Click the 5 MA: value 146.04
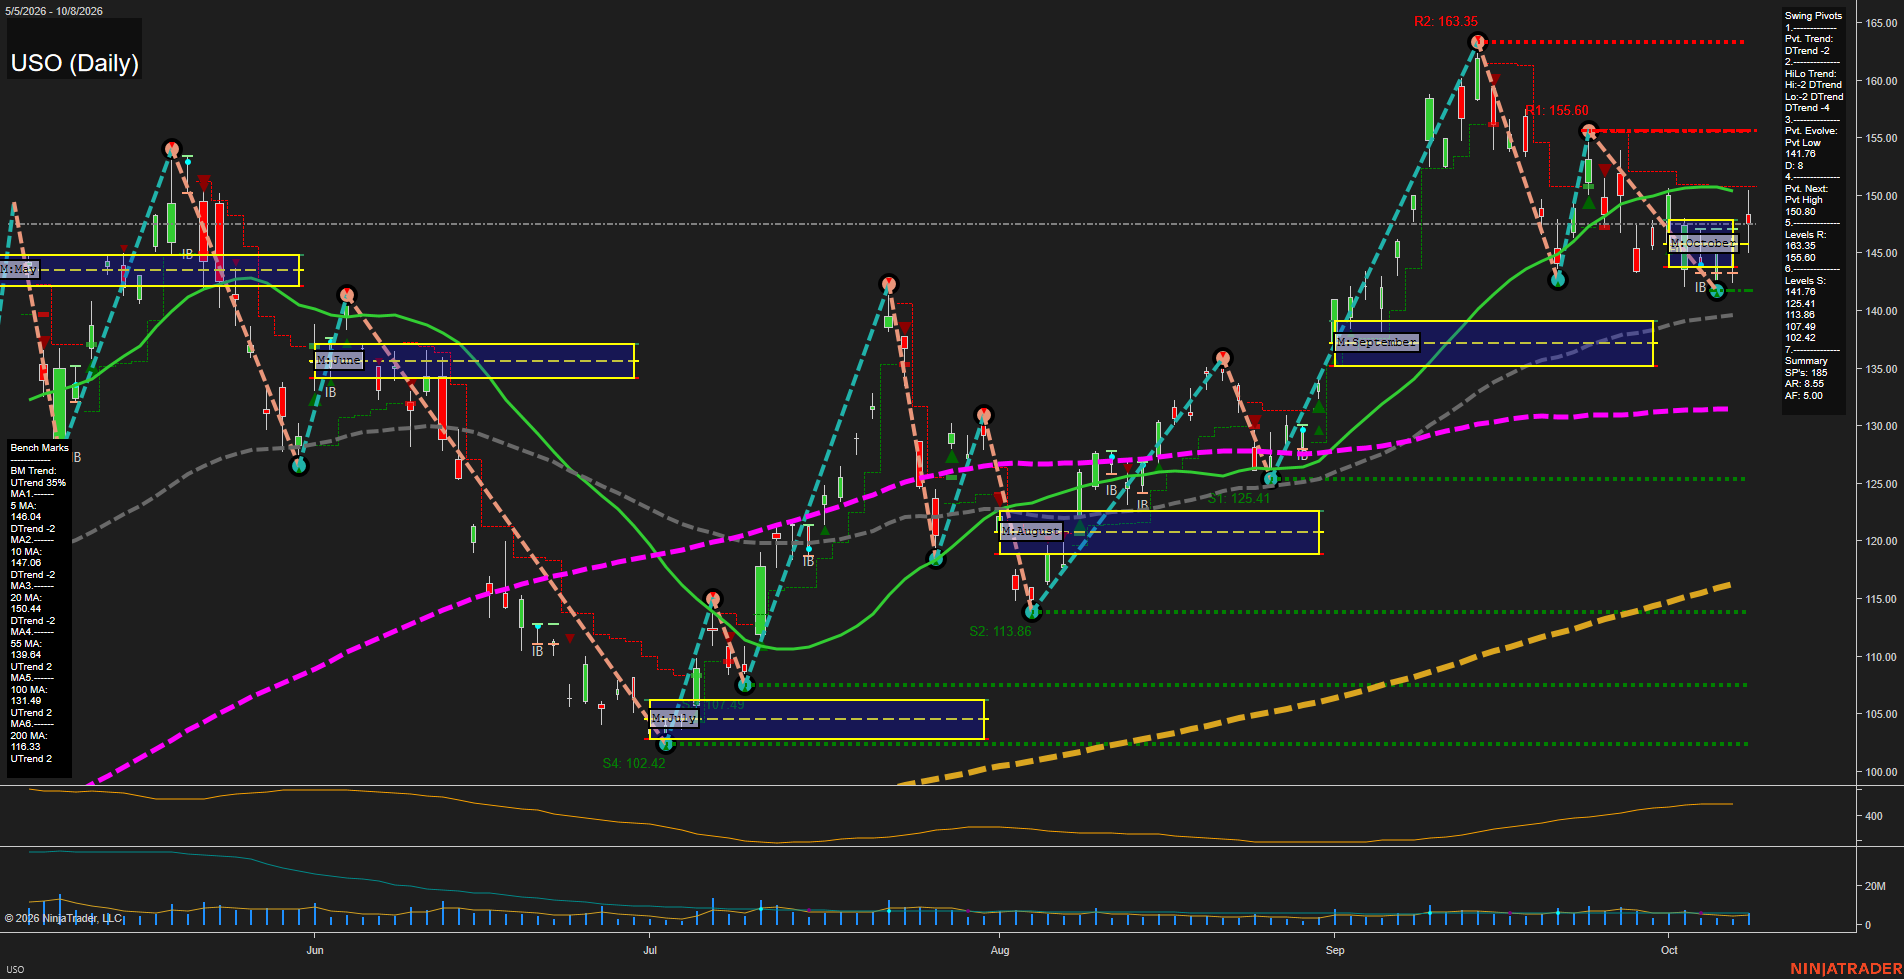 (x=26, y=517)
